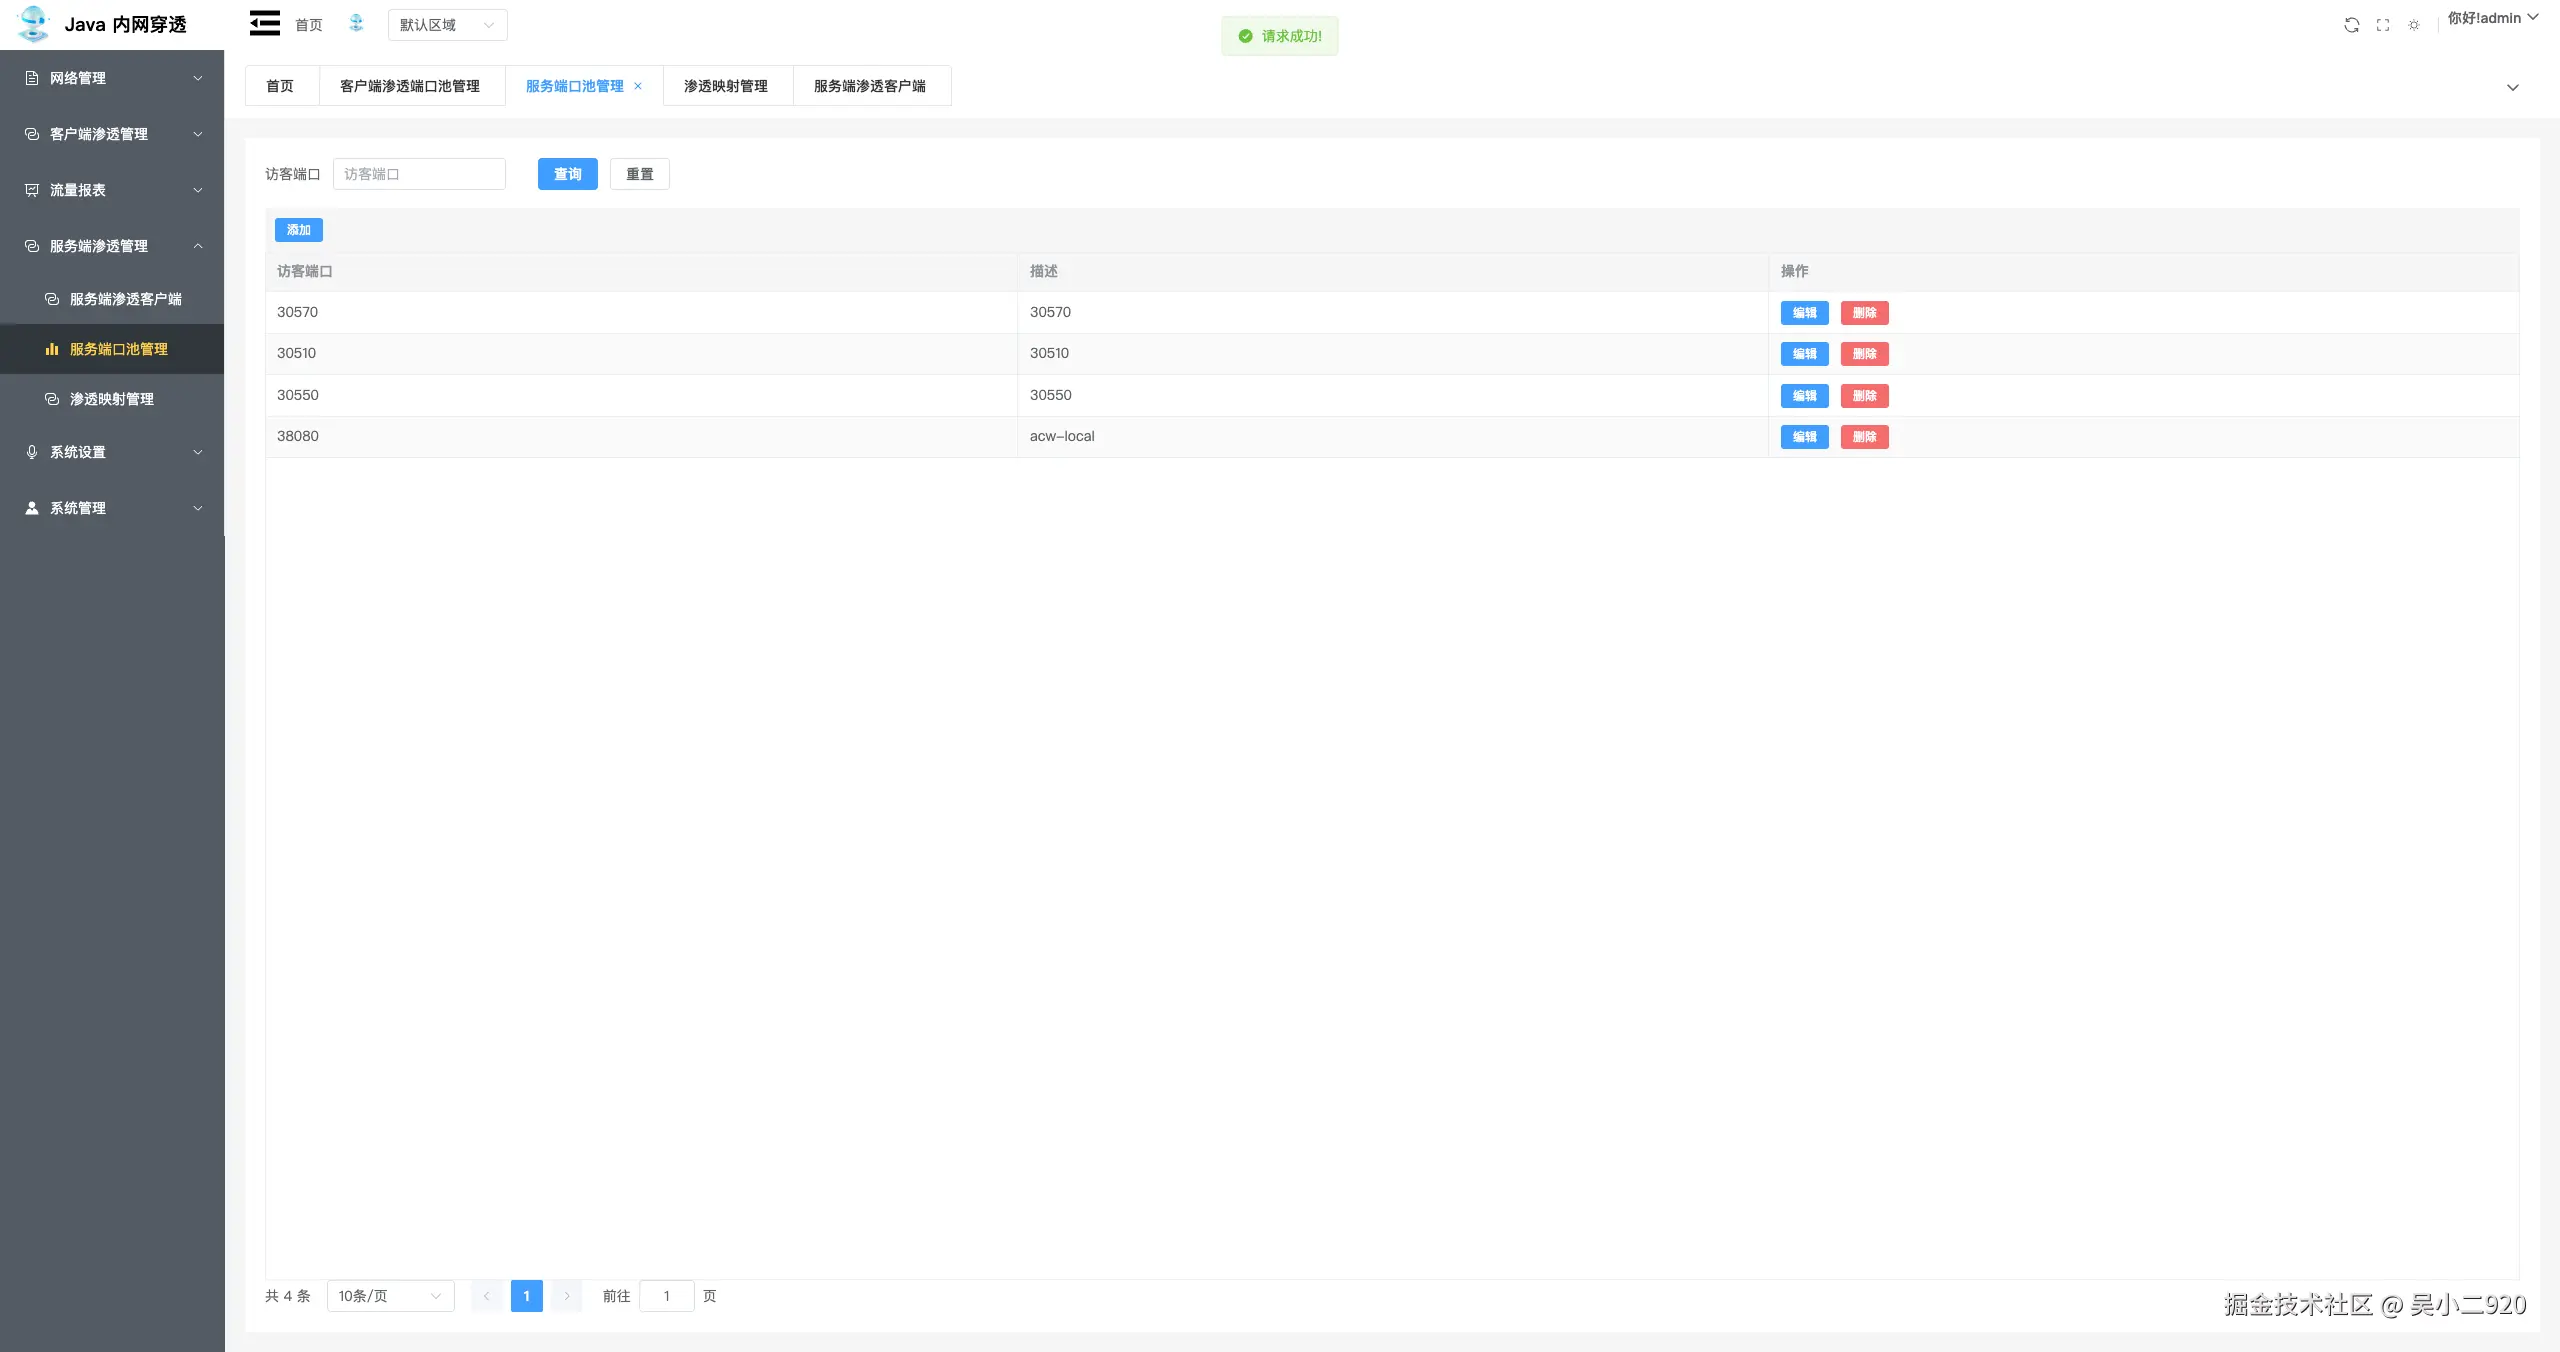
Task: Enter fullscreen using the fullscreen icon
Action: [2383, 25]
